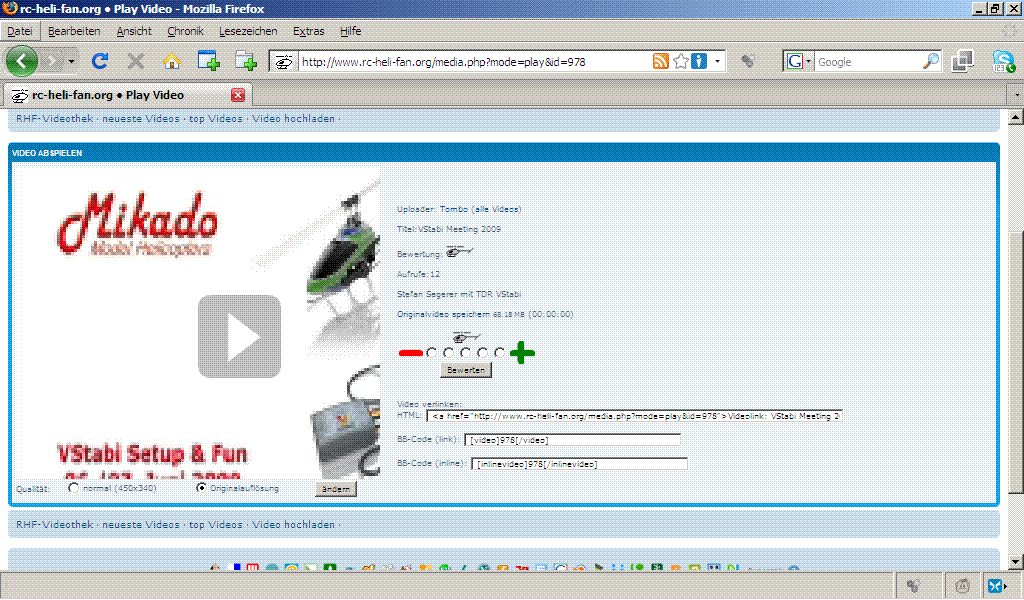The width and height of the screenshot is (1024, 600).
Task: Open the bottom Video hochladen link
Action: pyautogui.click(x=293, y=525)
